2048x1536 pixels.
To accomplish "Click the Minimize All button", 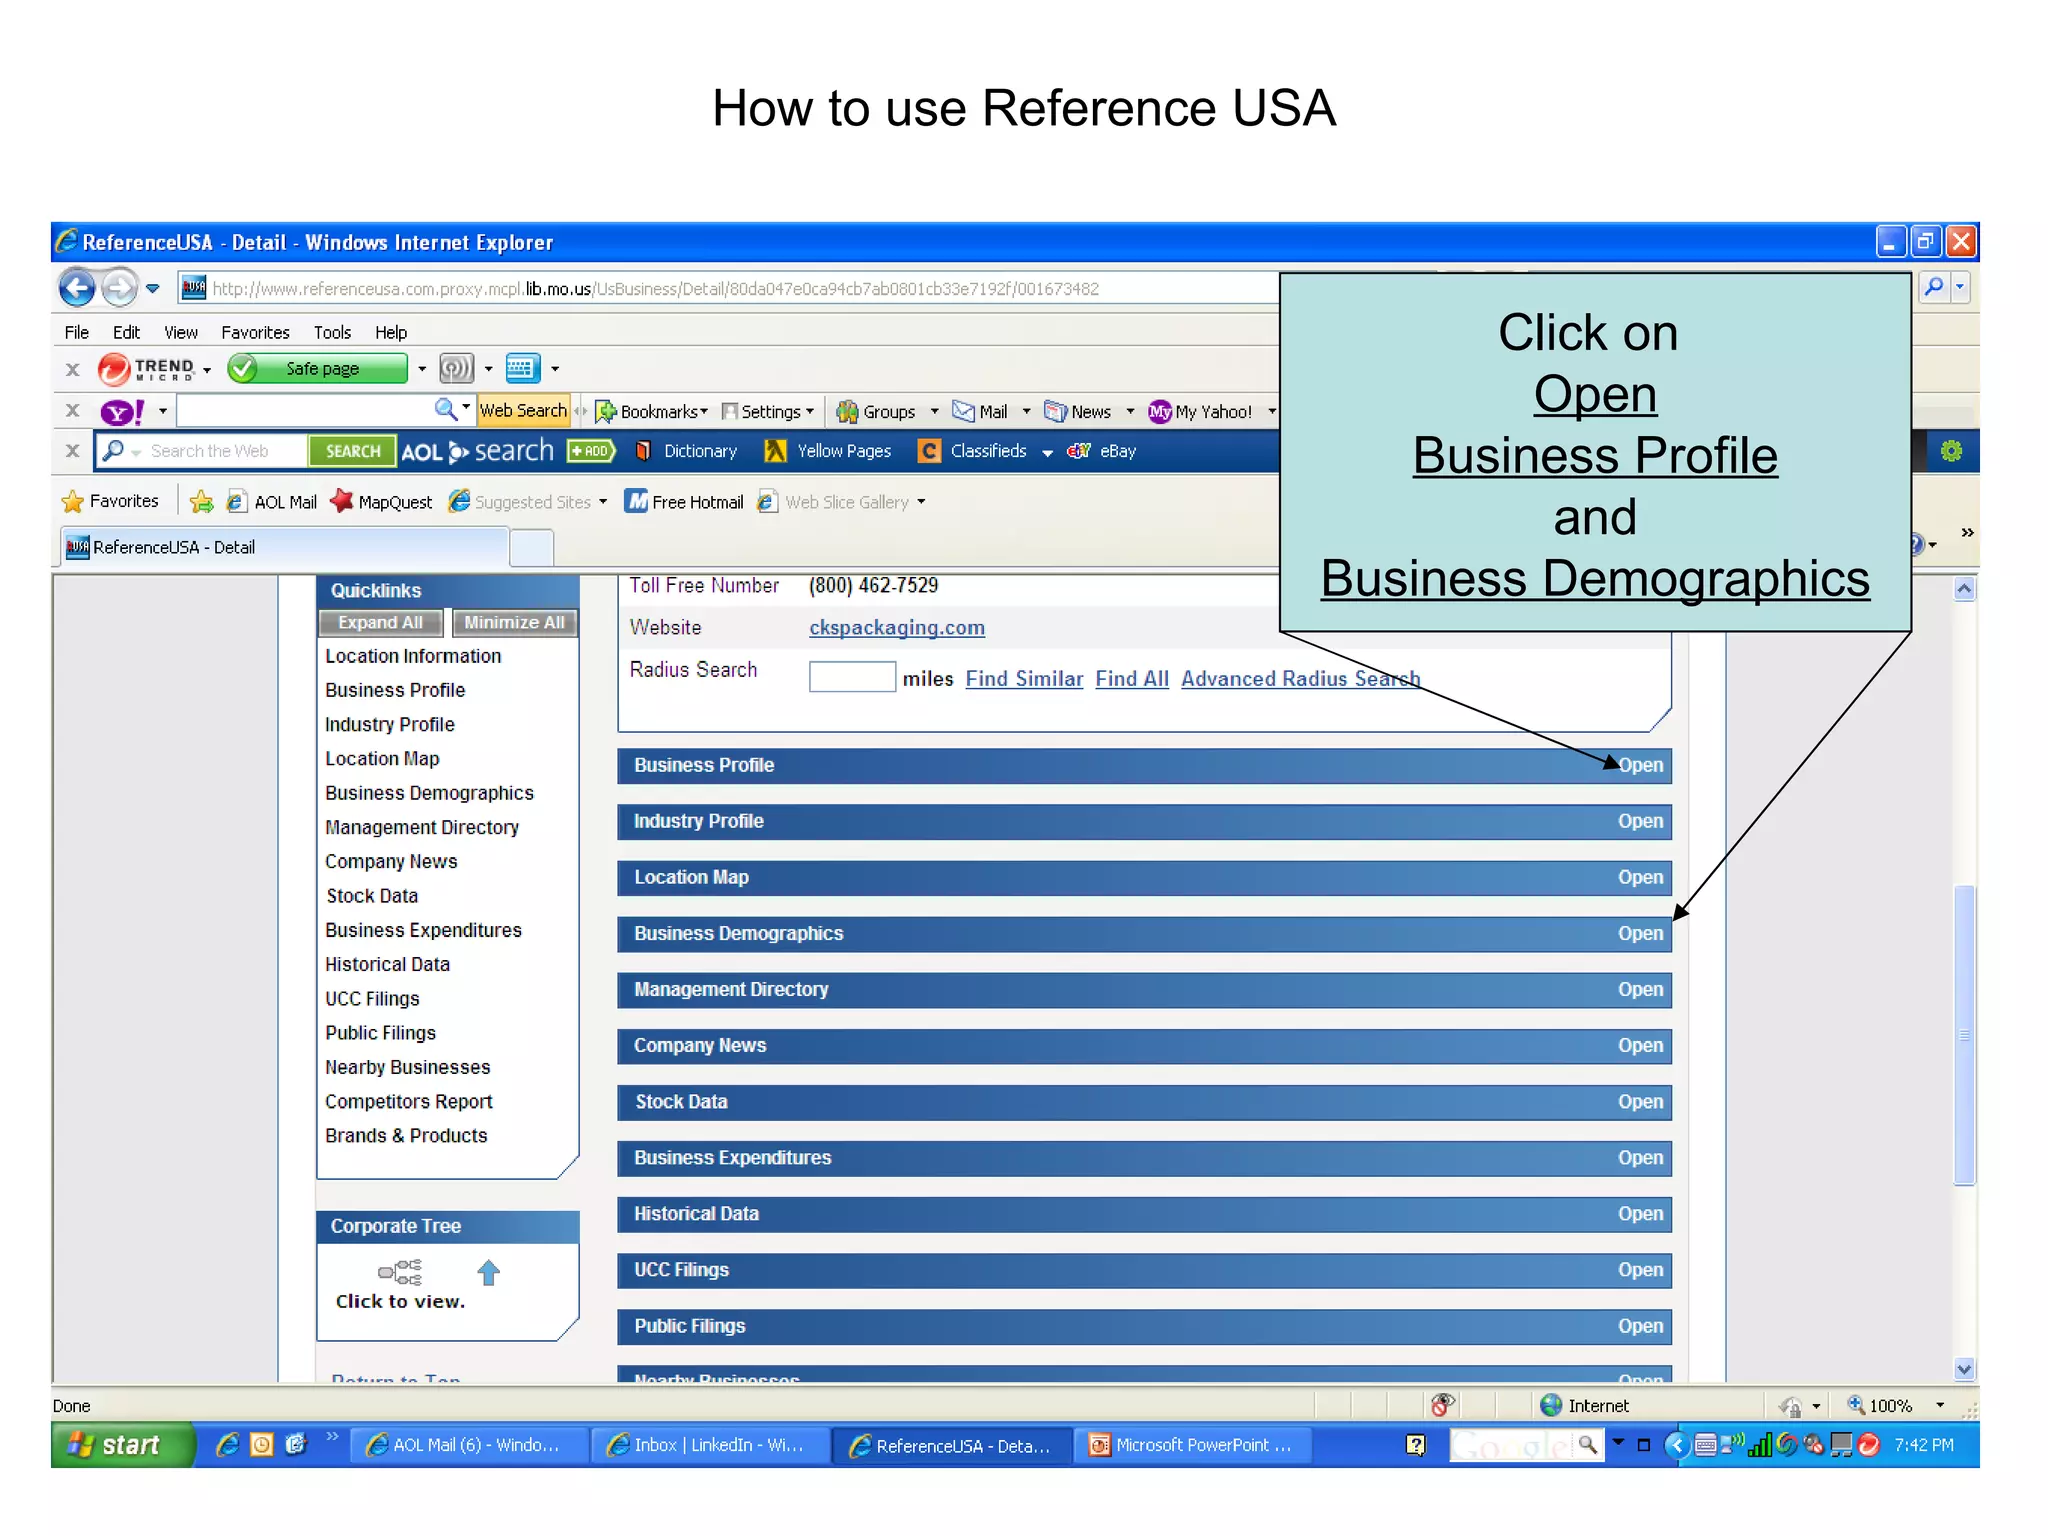I will pyautogui.click(x=514, y=622).
